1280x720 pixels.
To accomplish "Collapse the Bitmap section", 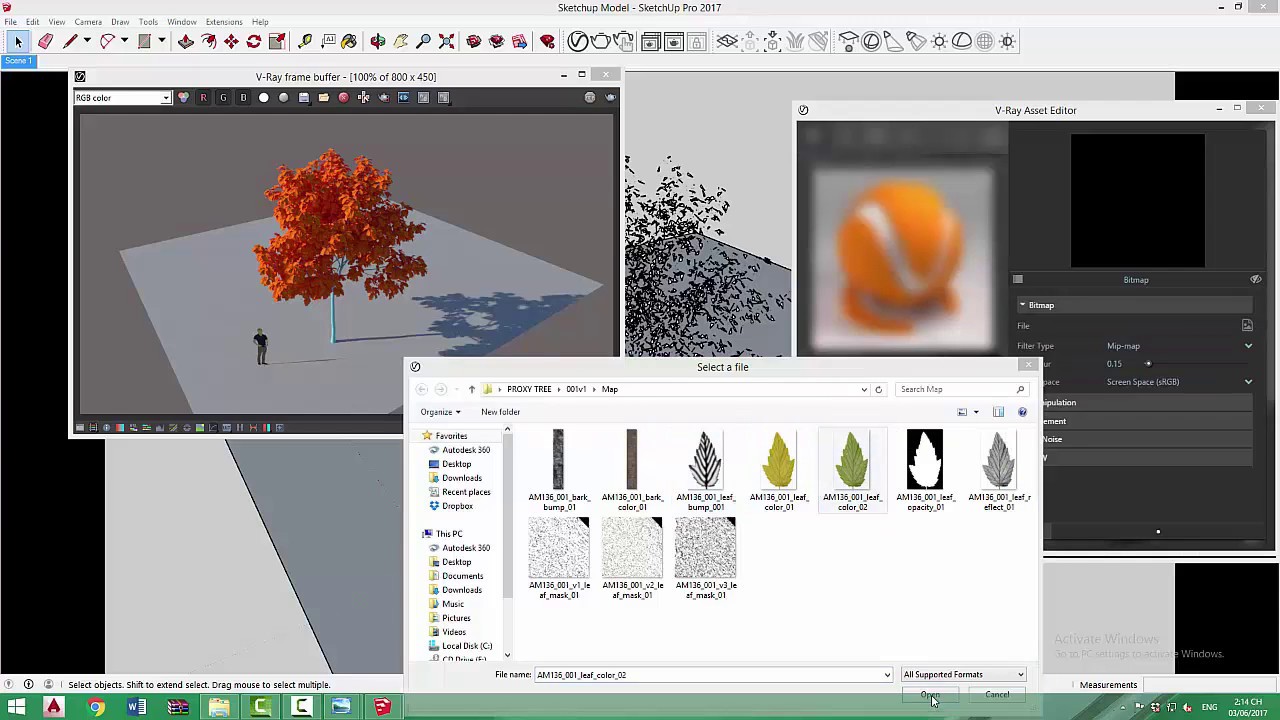I will point(1022,305).
